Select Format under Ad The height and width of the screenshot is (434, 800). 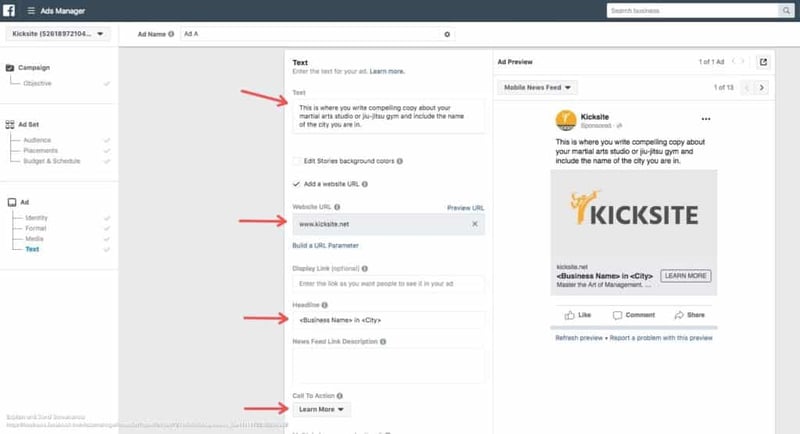[x=36, y=228]
